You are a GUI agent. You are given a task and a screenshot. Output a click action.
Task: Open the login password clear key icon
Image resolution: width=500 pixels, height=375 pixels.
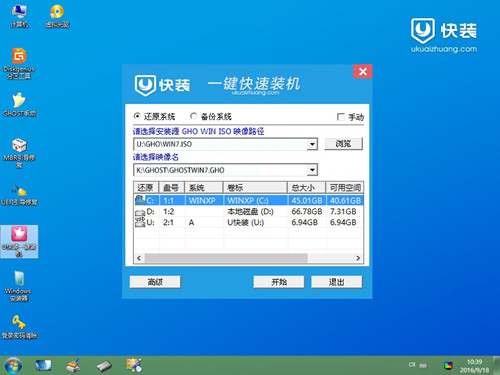pos(19,327)
